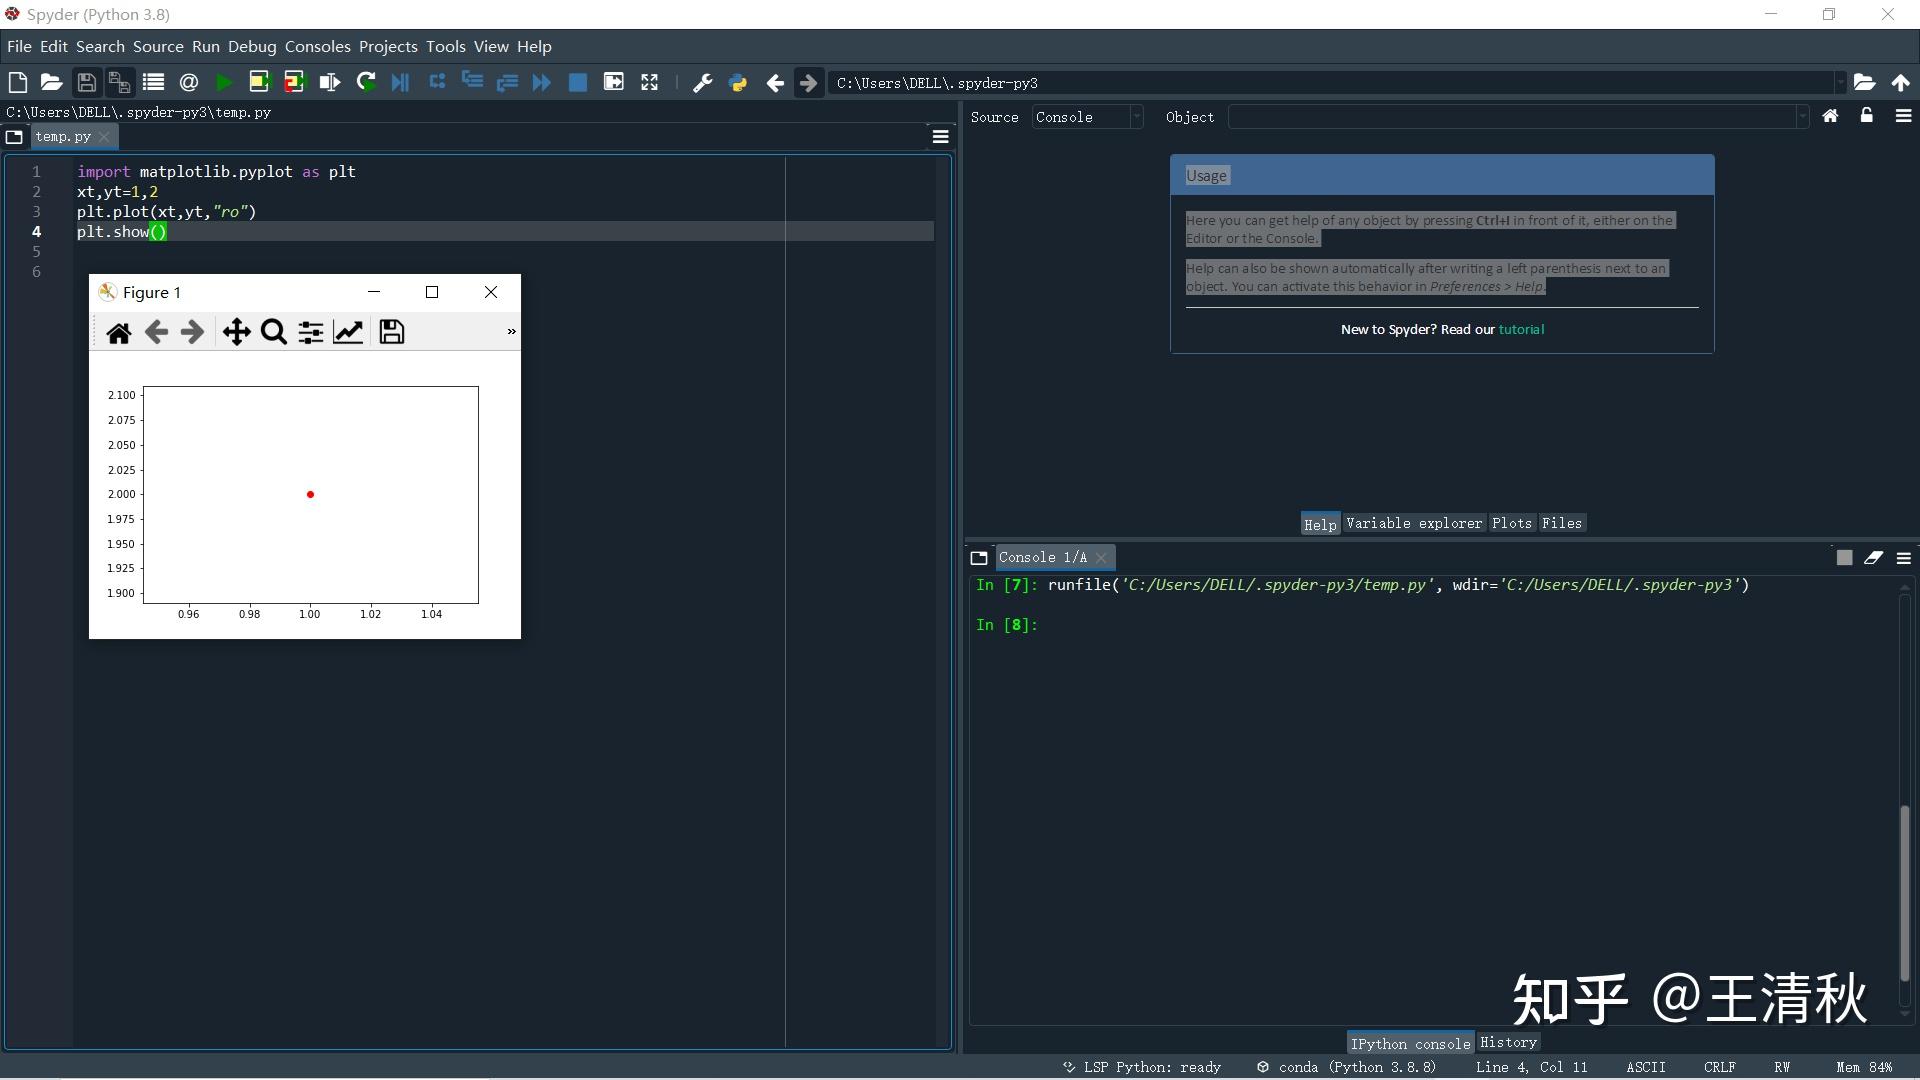Viewport: 1920px width, 1080px height.
Task: Open the PYTHONPATH manager
Action: coord(738,82)
